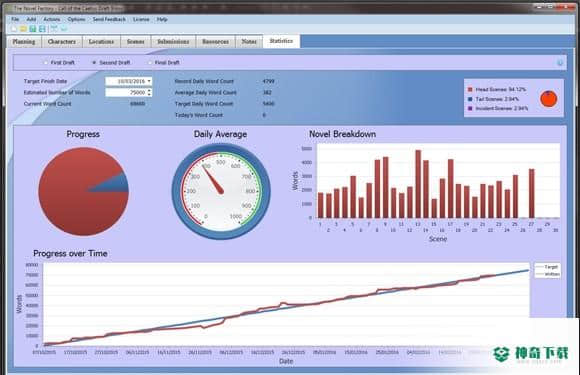Open the Actions menu

tap(51, 19)
